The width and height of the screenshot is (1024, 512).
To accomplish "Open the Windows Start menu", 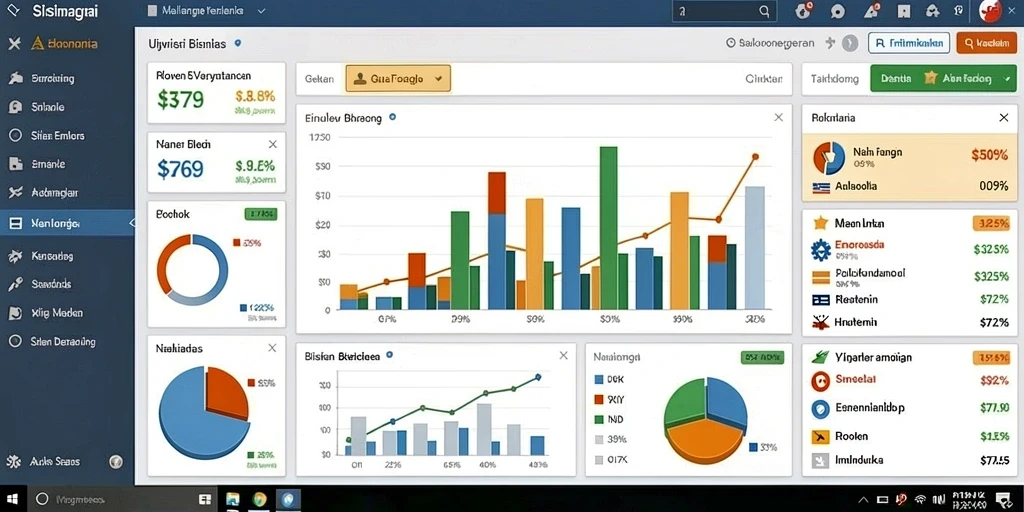I will click(12, 499).
